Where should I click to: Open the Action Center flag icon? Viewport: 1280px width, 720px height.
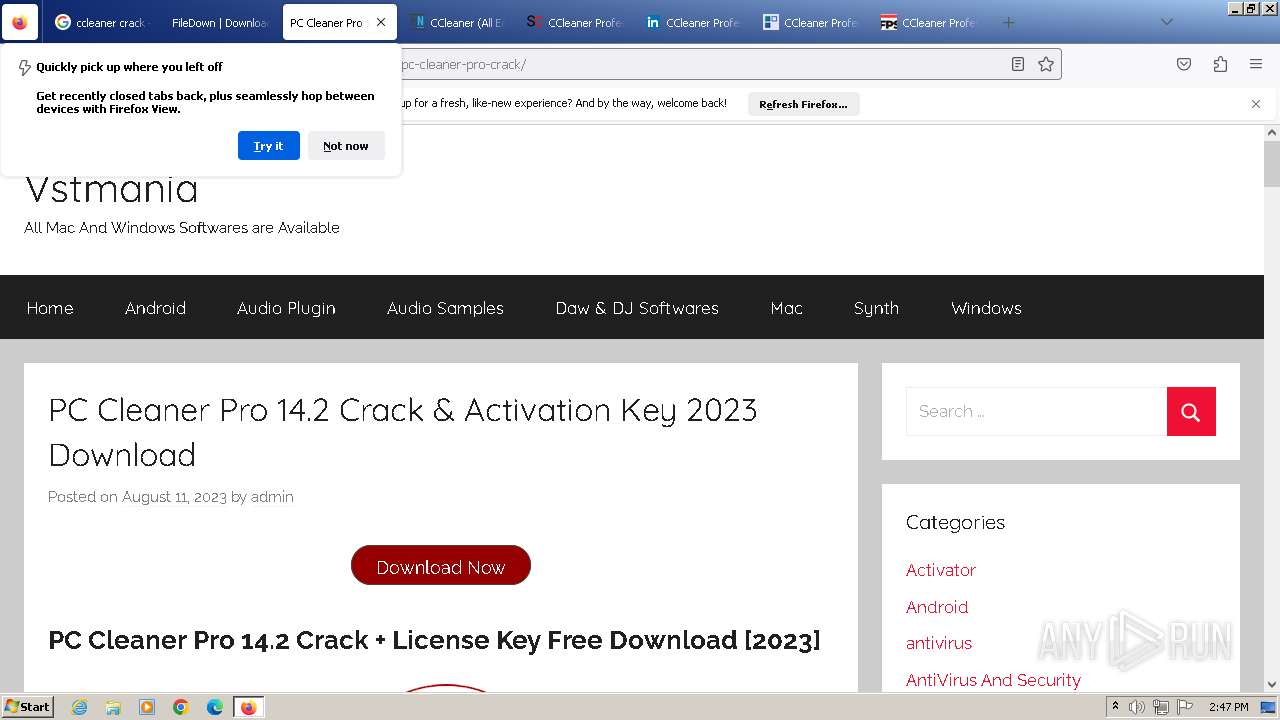(1184, 707)
